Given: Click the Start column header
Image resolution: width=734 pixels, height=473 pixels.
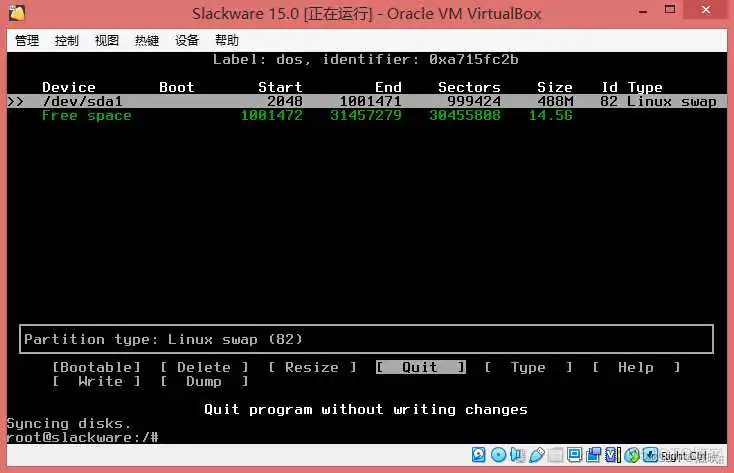Looking at the screenshot, I should click(280, 87).
